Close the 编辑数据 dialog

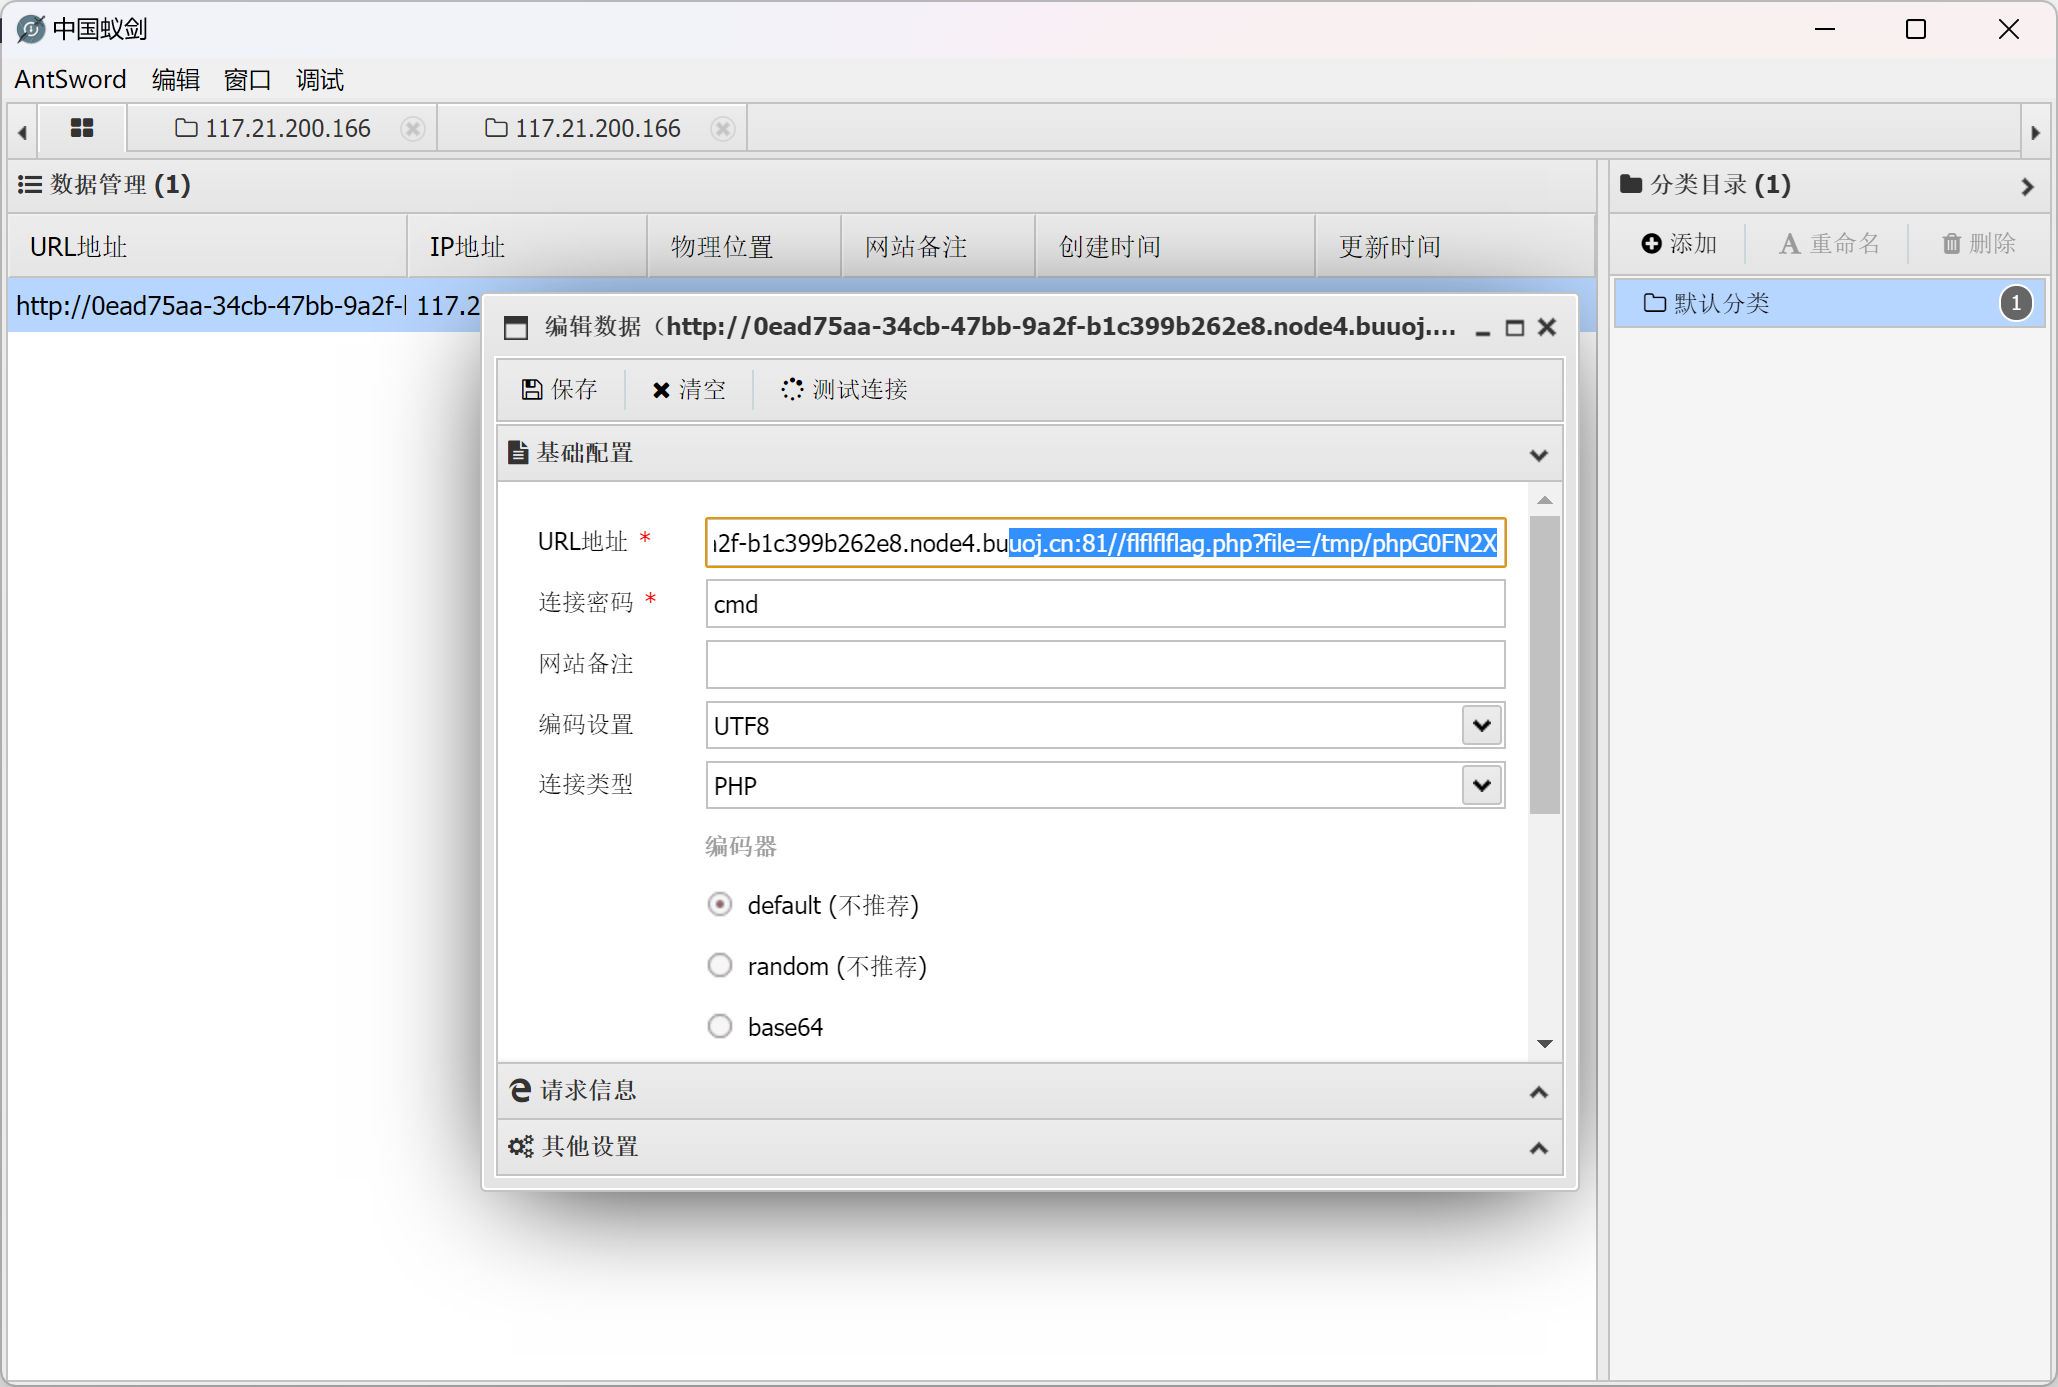click(1547, 327)
